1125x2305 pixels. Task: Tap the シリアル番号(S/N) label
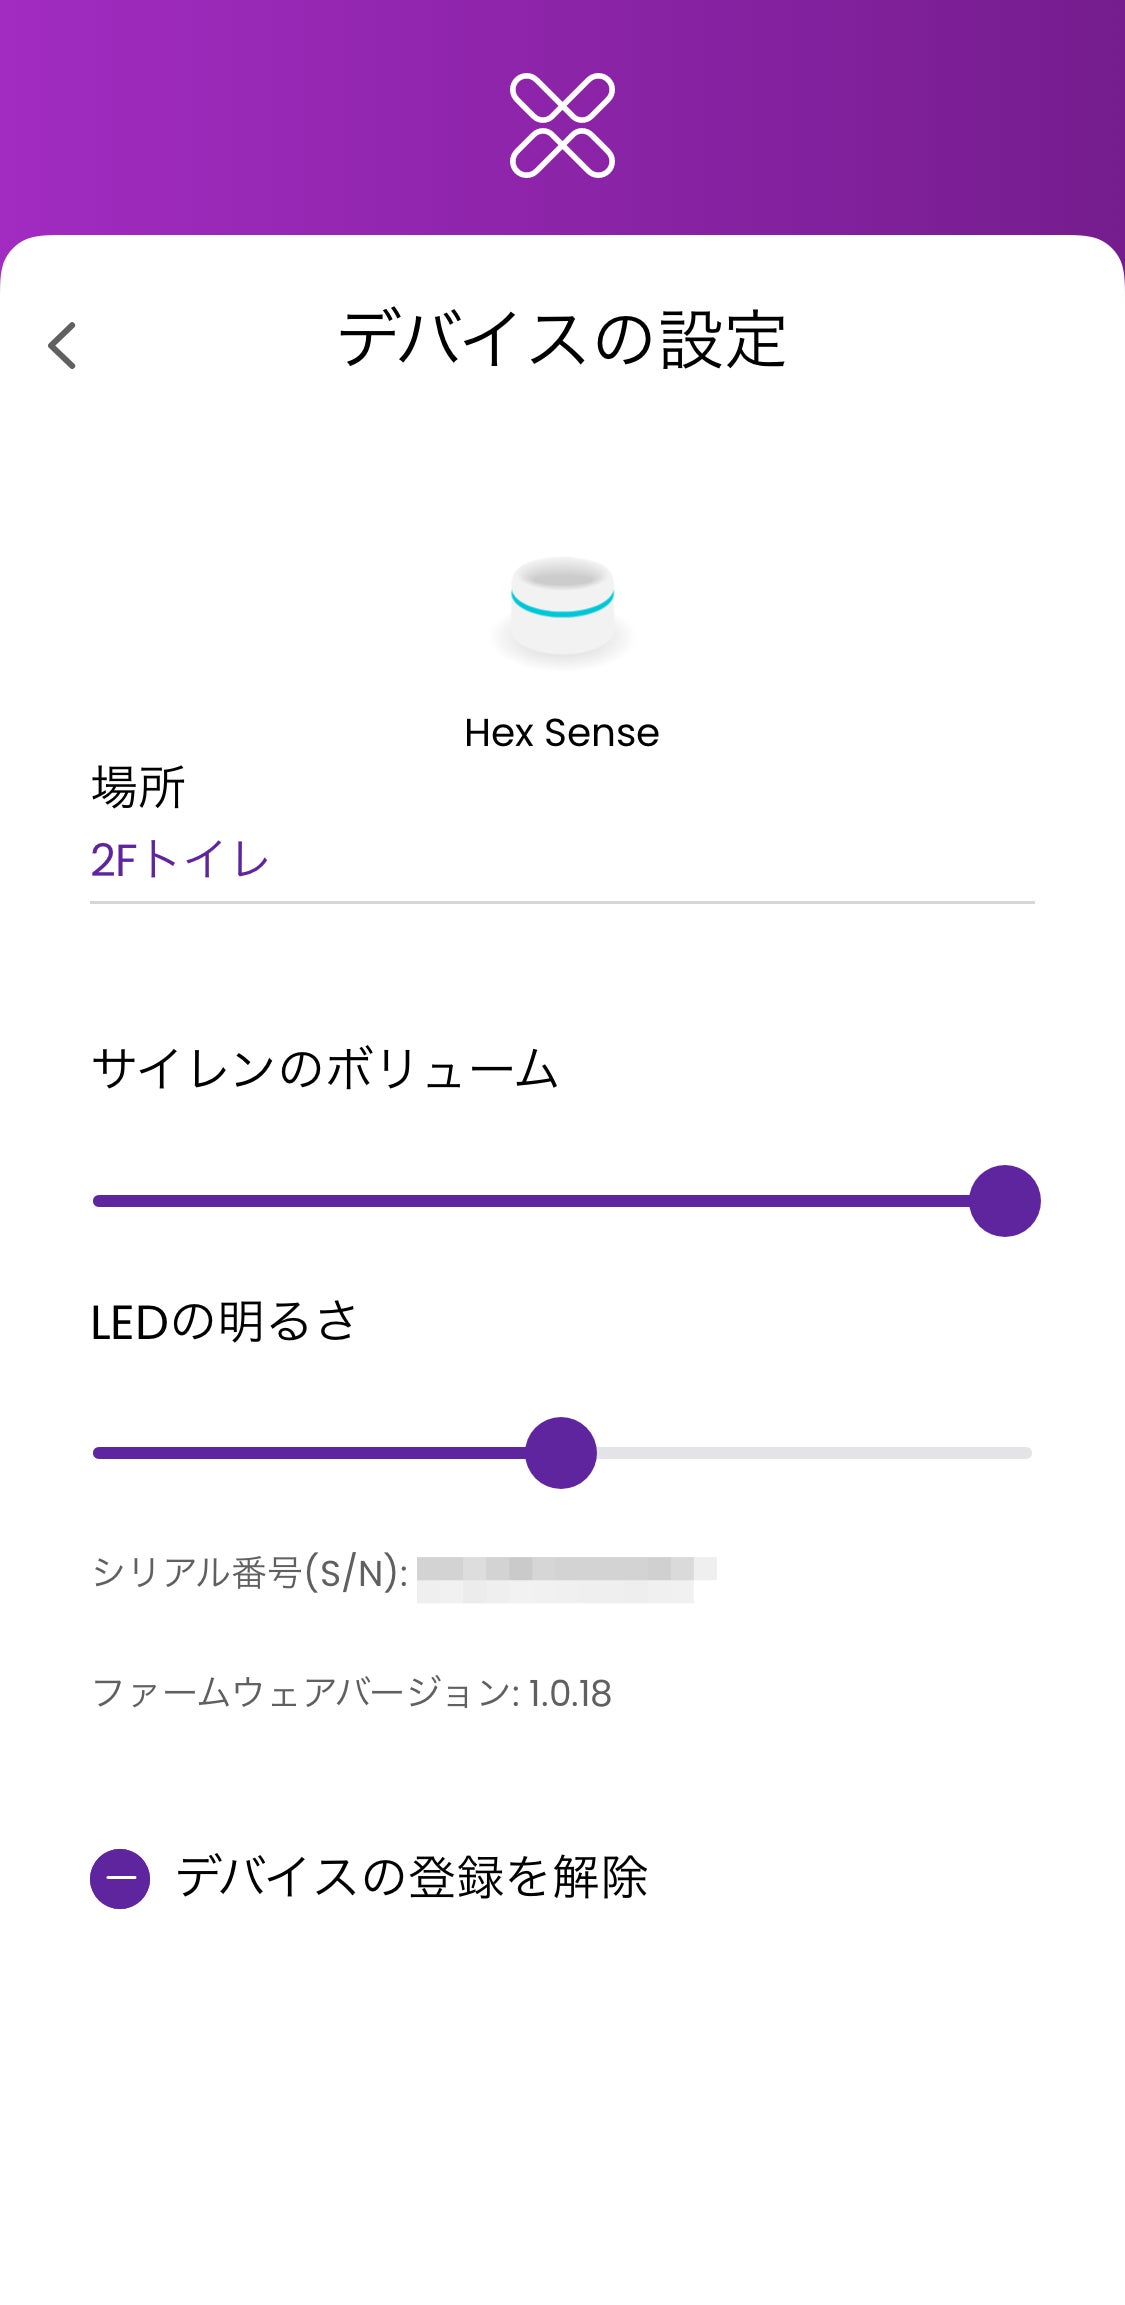click(250, 1573)
